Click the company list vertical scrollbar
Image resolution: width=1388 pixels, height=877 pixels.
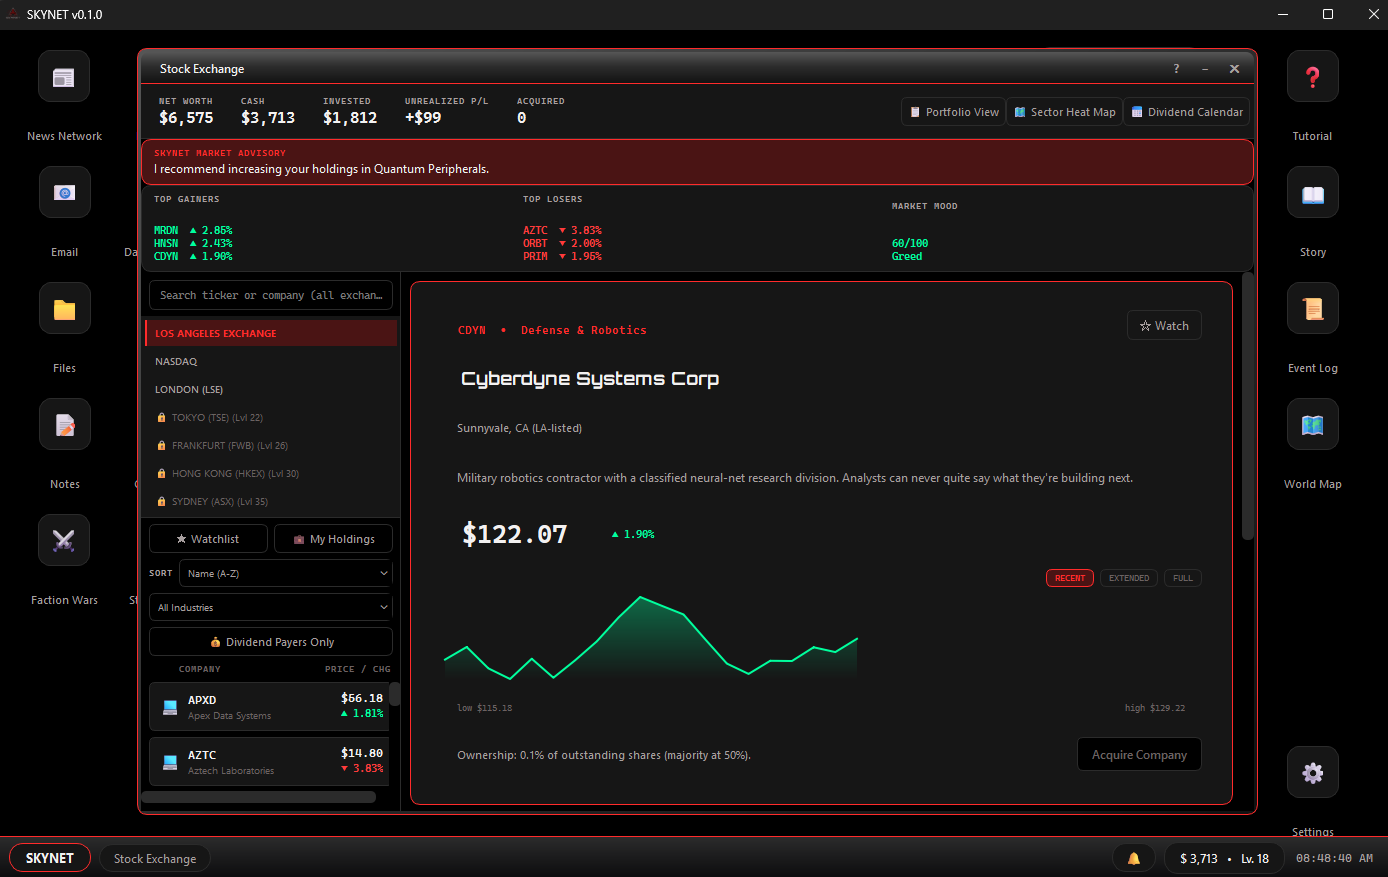pos(395,694)
